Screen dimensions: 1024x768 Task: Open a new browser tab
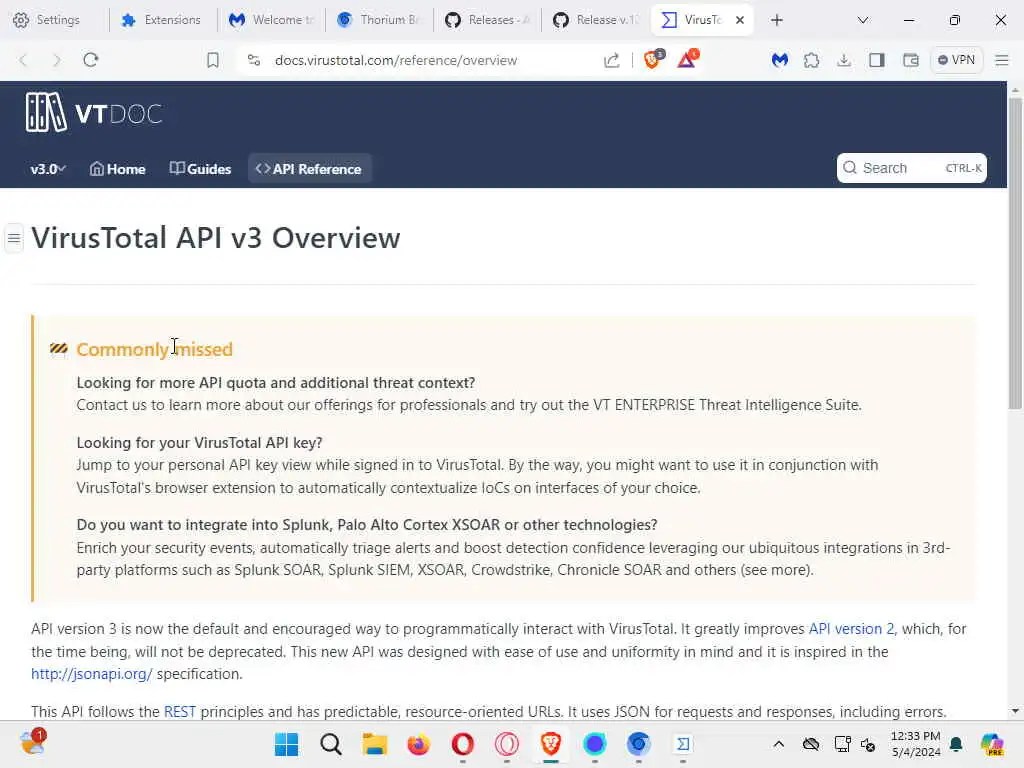point(776,20)
